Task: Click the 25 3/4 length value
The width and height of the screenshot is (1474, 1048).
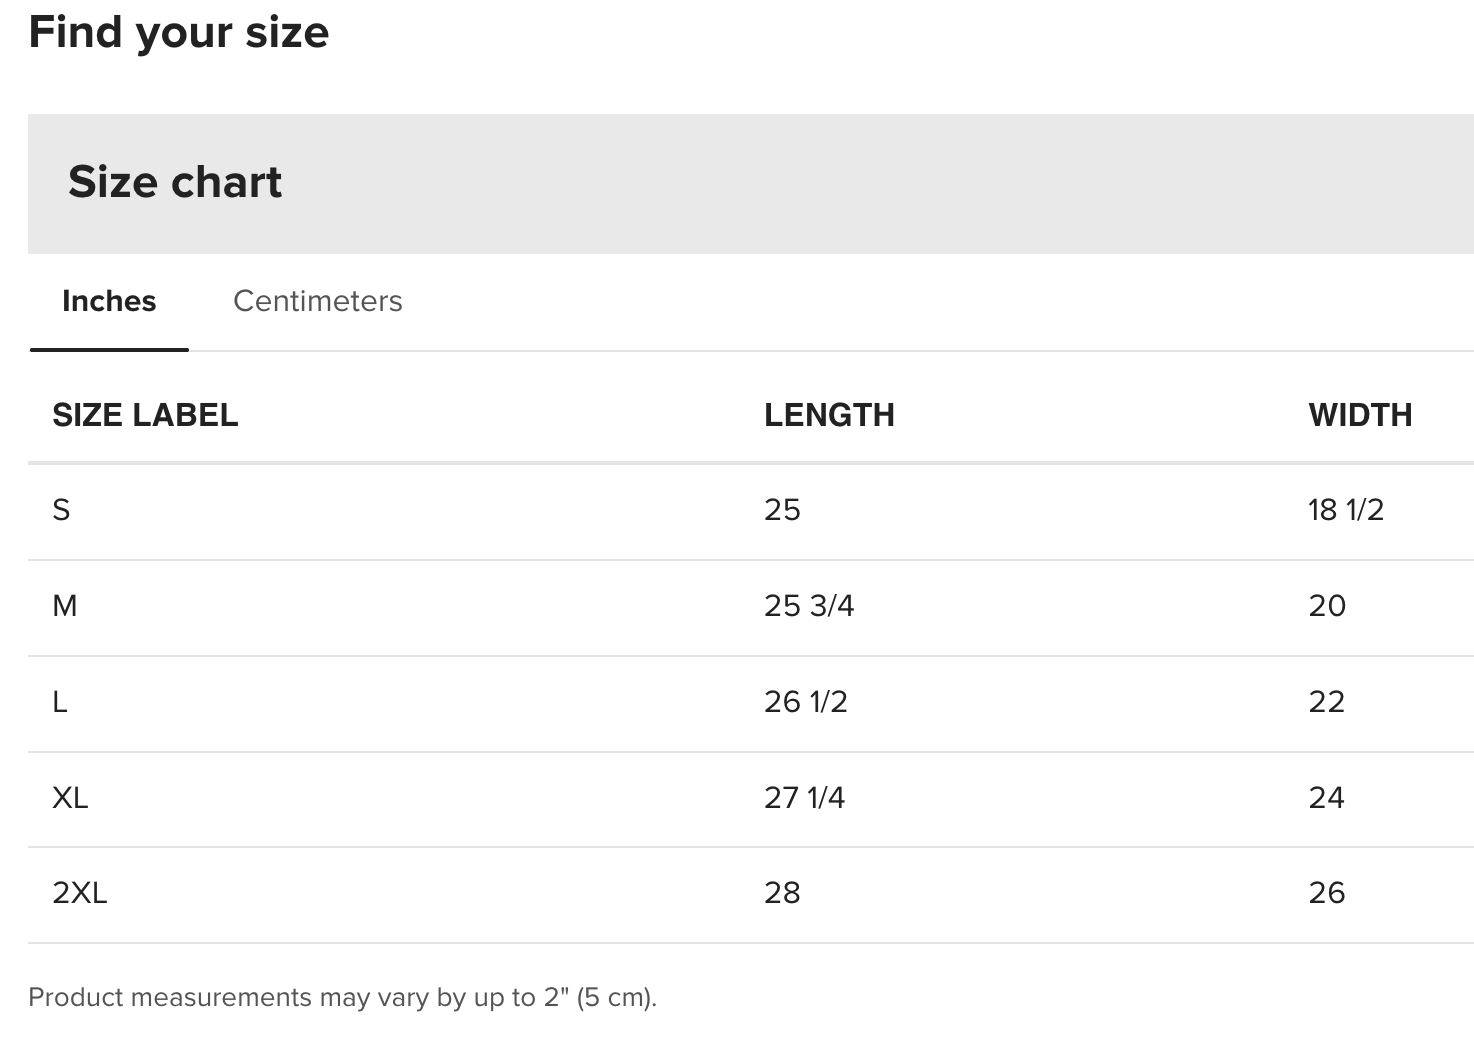Action: pos(809,606)
